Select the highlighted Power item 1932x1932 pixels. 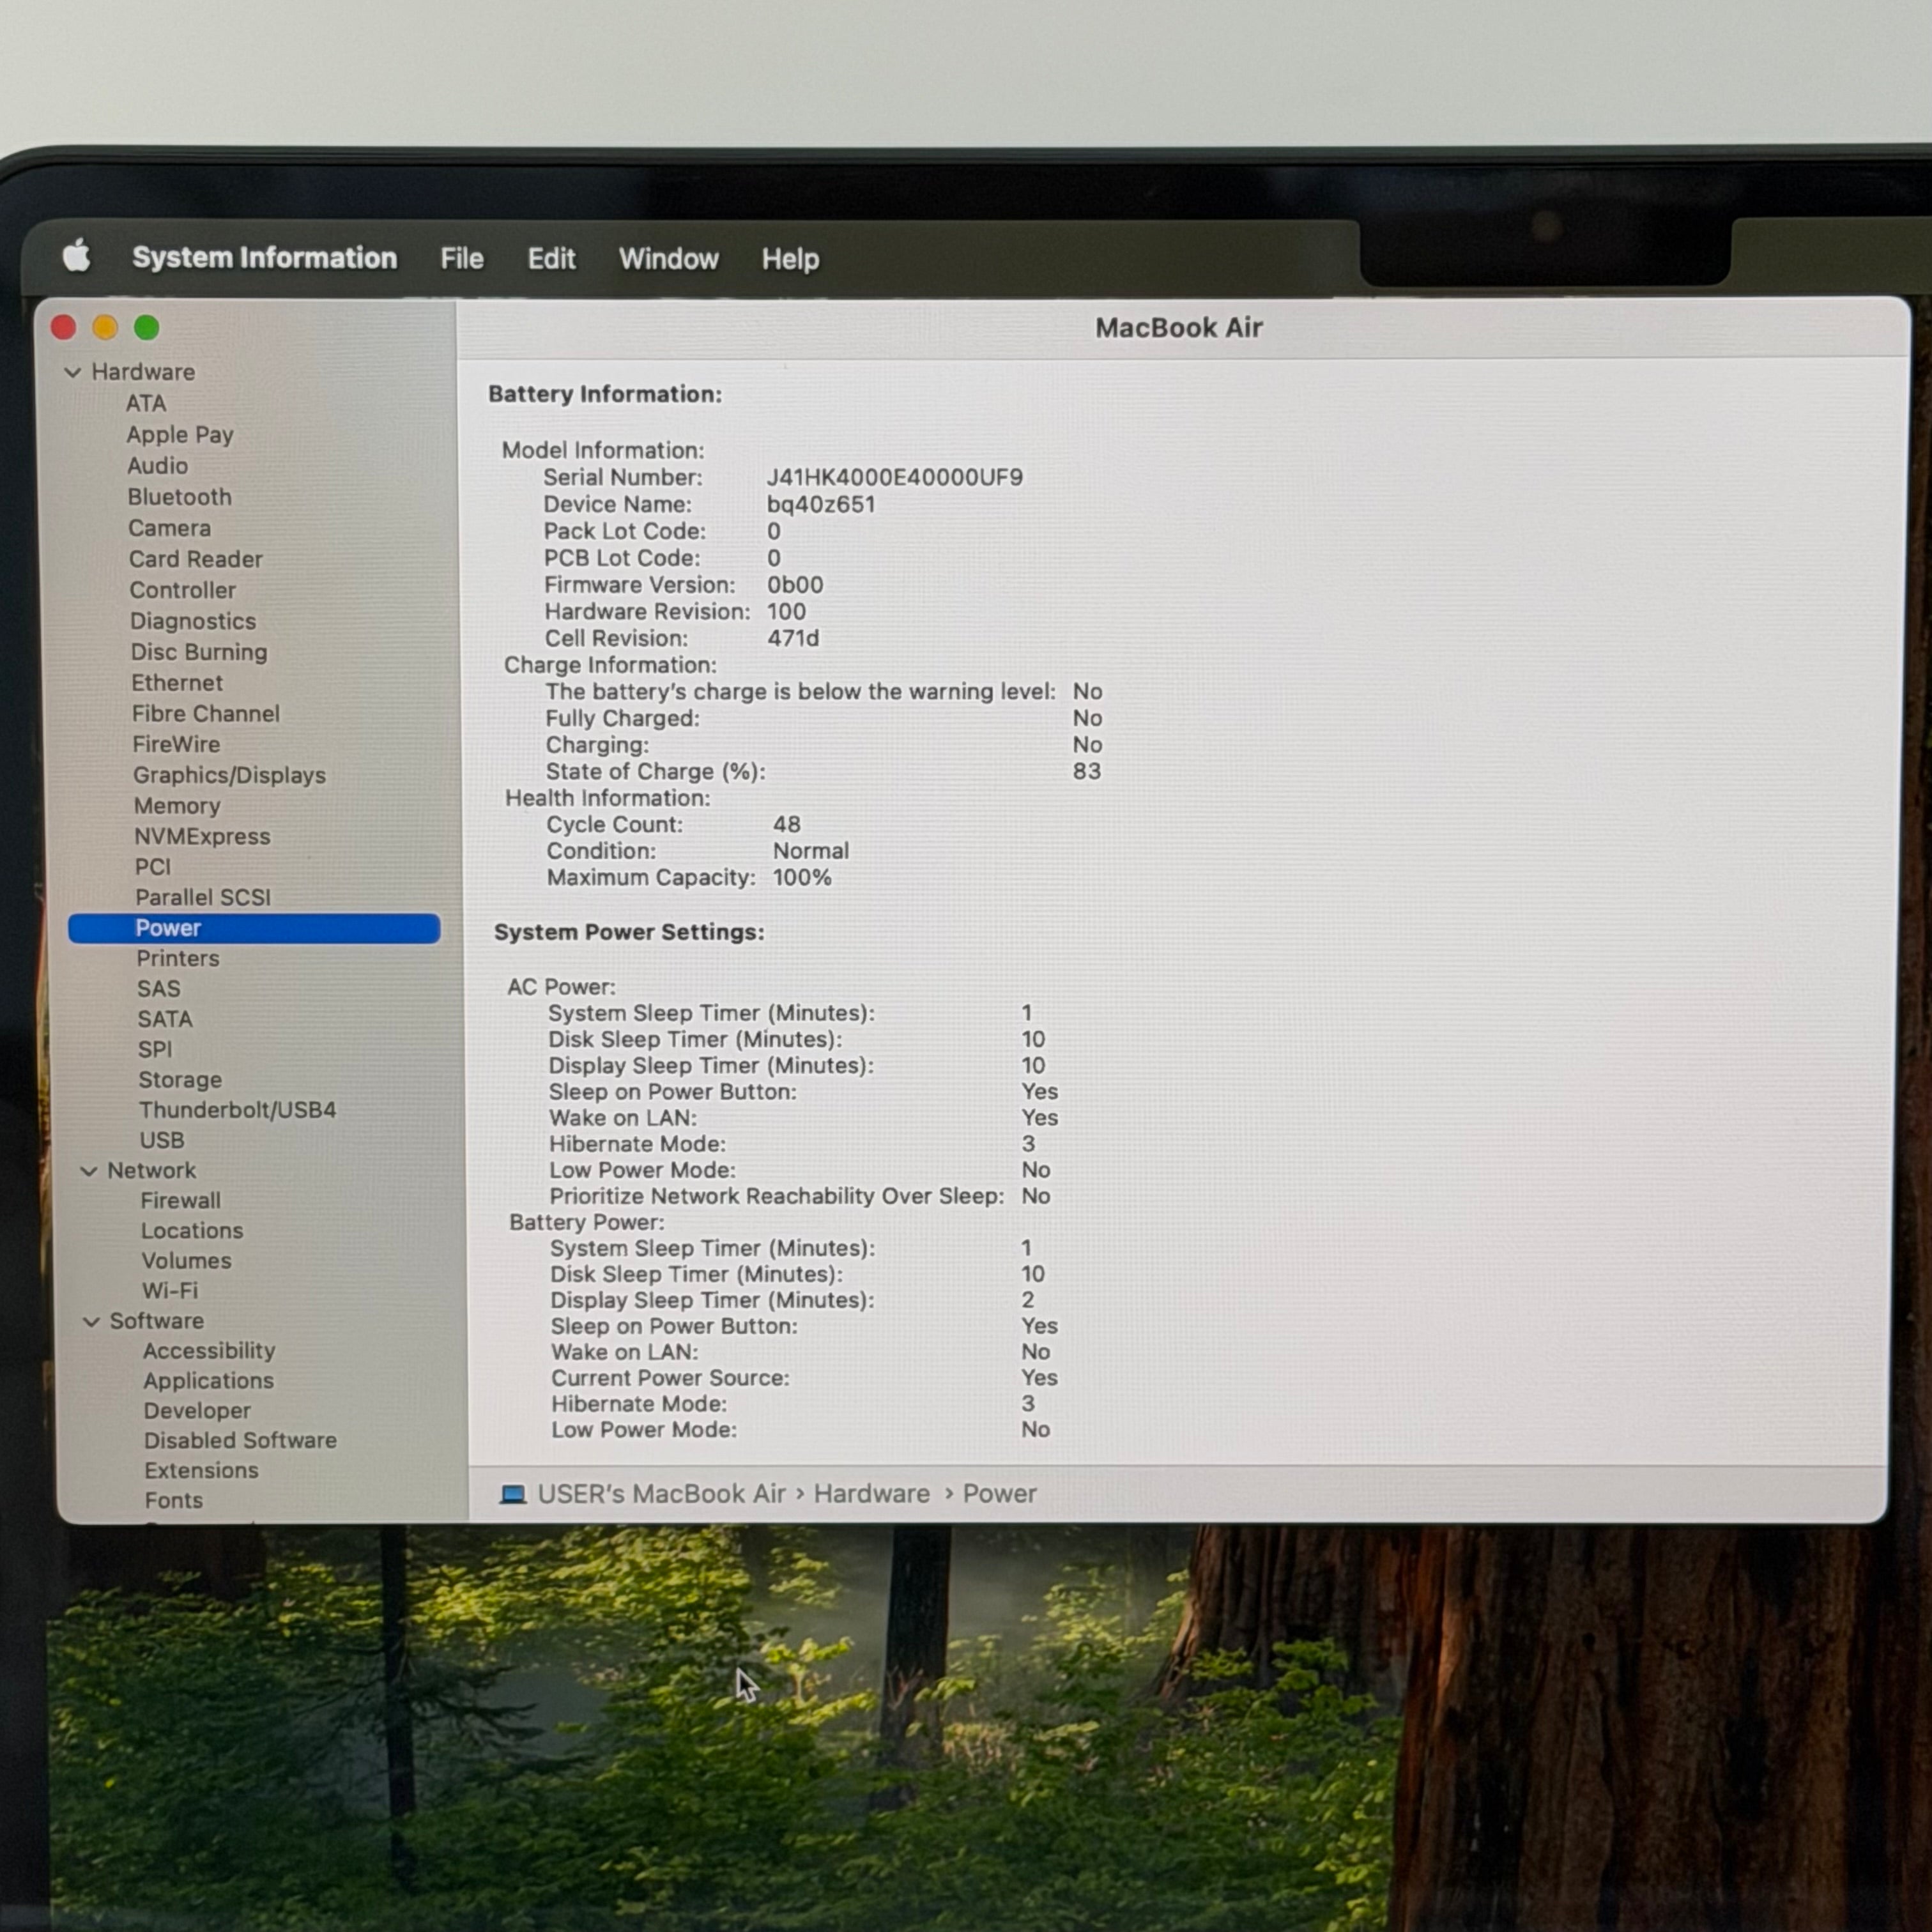tap(254, 928)
